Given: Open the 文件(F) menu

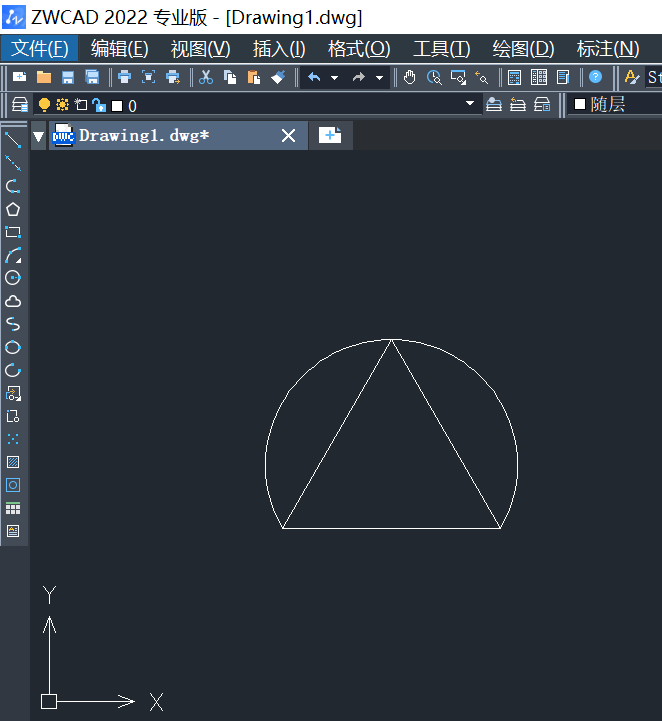Looking at the screenshot, I should [40, 48].
